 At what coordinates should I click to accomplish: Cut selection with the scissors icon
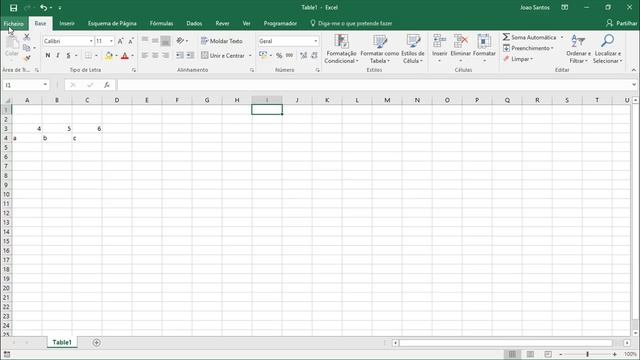tap(27, 37)
